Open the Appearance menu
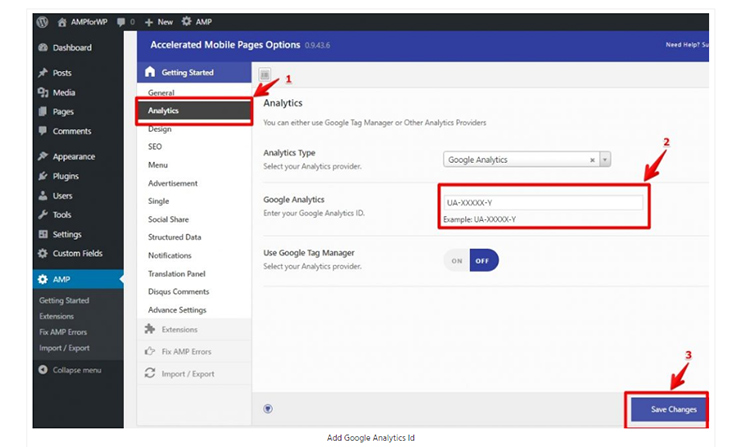Image resolution: width=730 pixels, height=447 pixels. (x=73, y=157)
